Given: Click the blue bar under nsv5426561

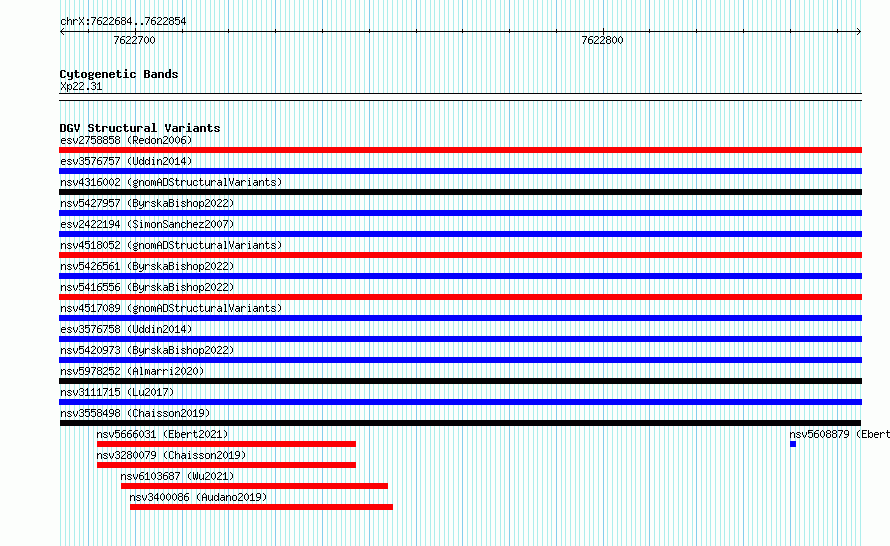Looking at the screenshot, I should point(460,276).
